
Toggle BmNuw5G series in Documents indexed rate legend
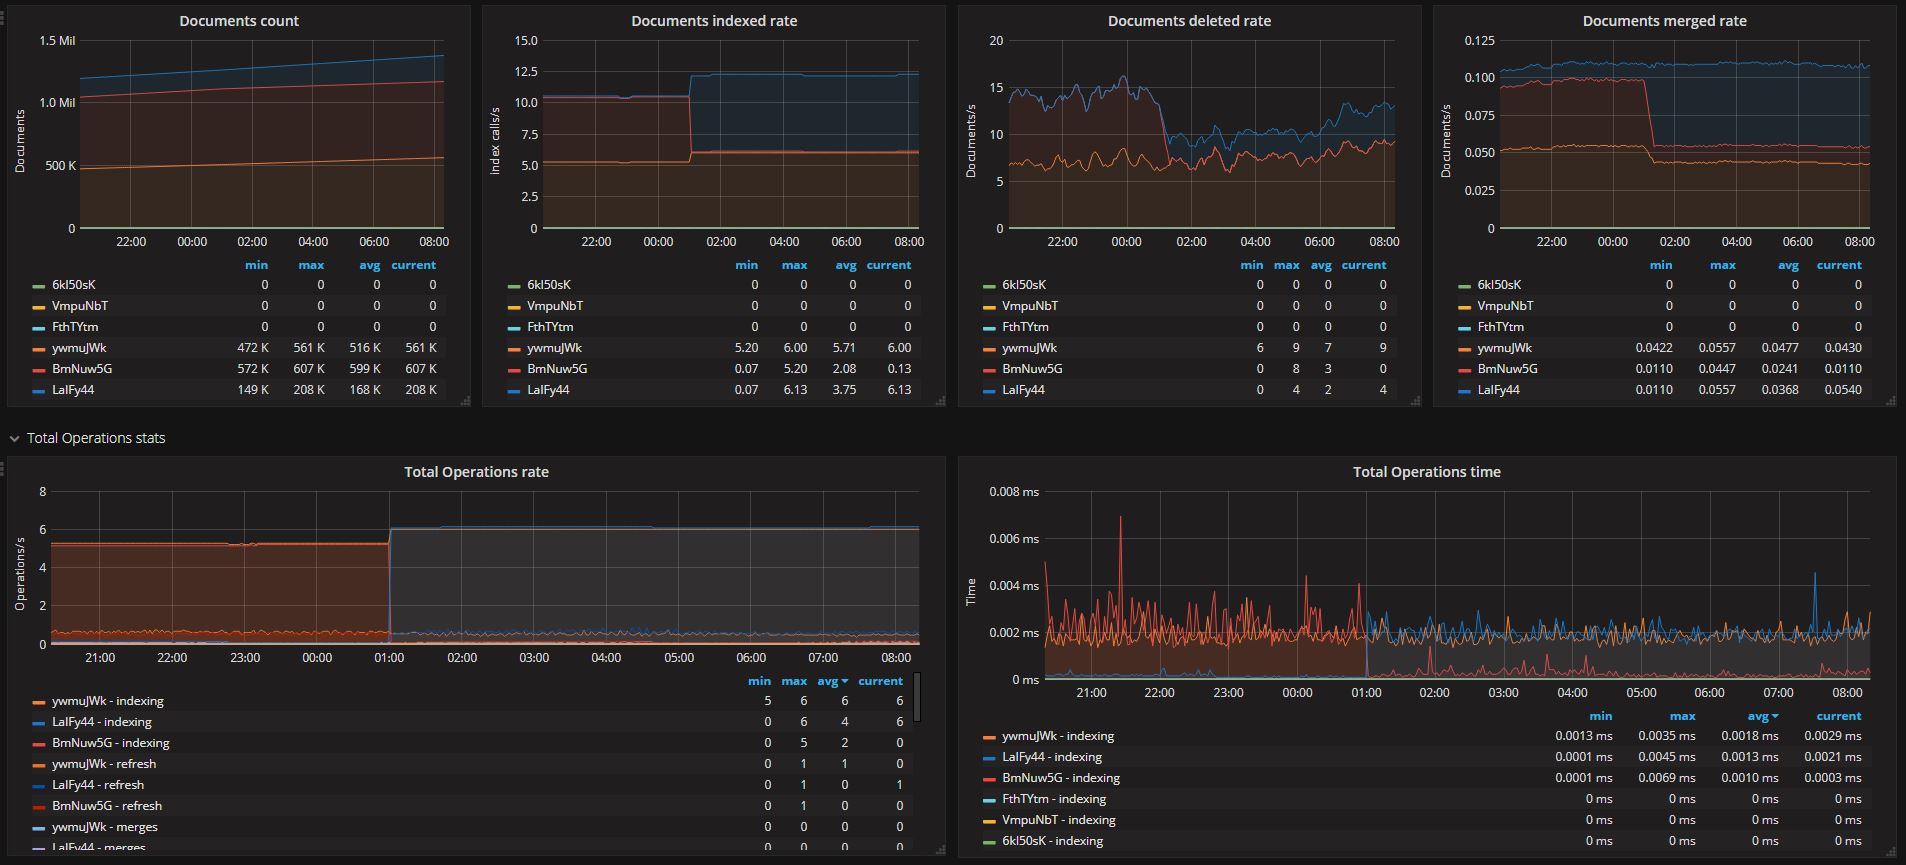point(557,369)
